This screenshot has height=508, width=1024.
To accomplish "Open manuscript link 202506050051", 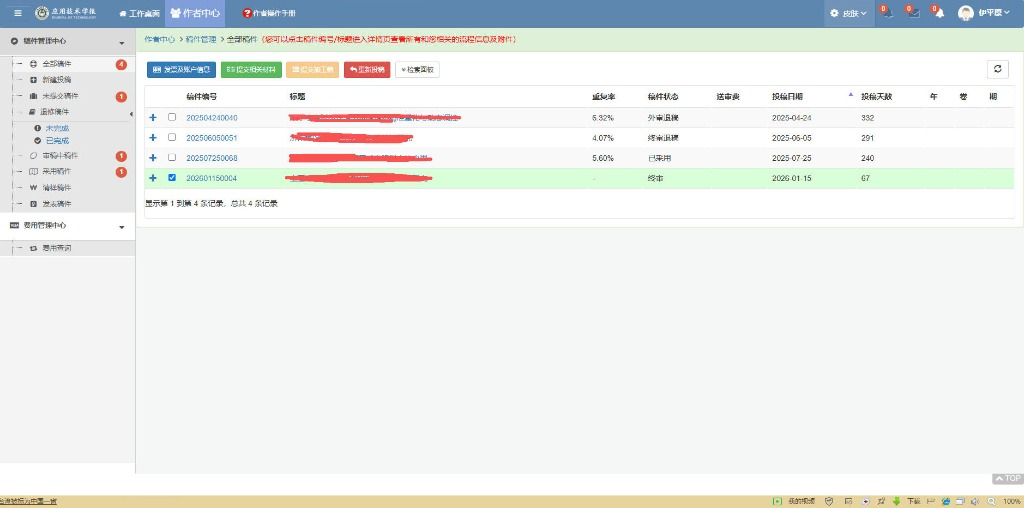I will [x=212, y=138].
